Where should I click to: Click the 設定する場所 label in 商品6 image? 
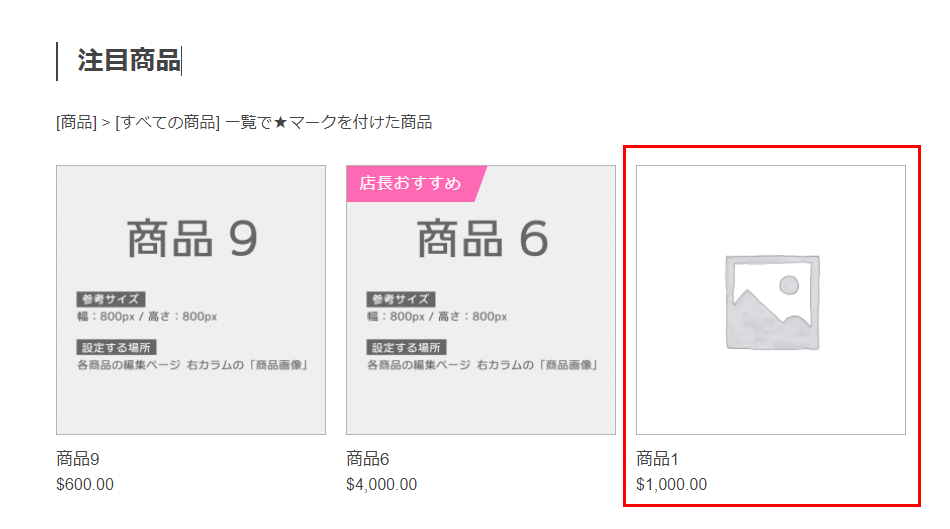click(x=407, y=347)
